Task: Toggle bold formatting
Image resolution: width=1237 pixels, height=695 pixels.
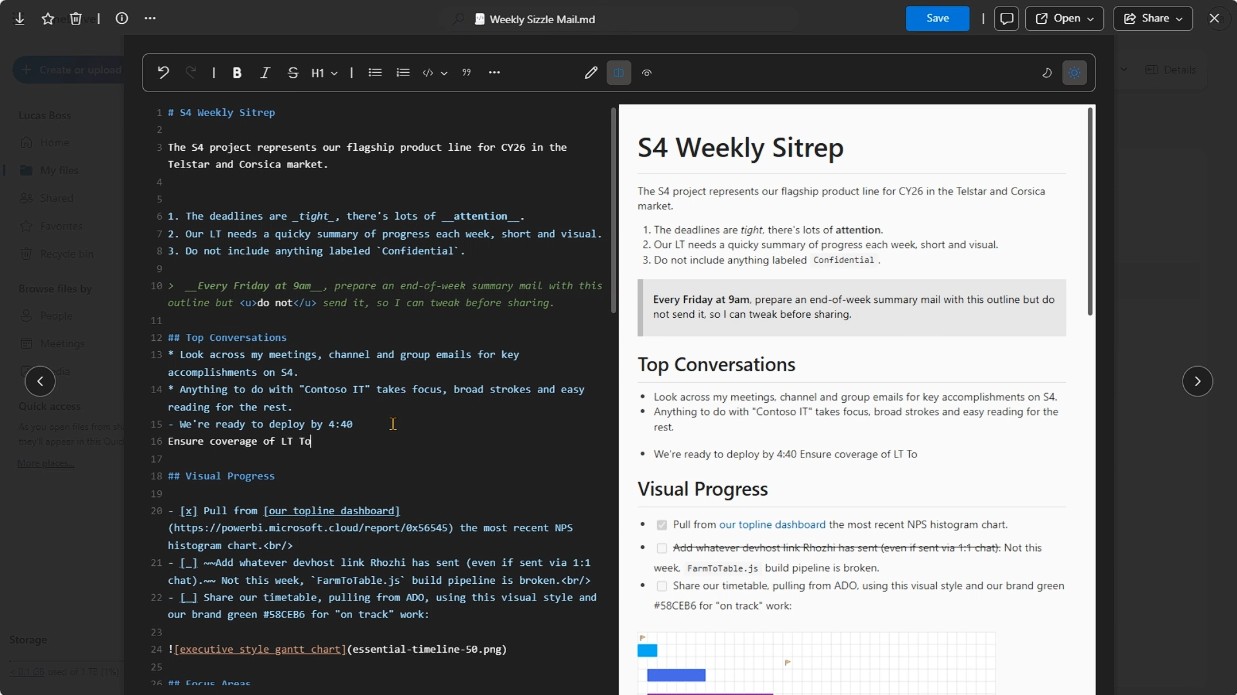Action: pos(237,72)
